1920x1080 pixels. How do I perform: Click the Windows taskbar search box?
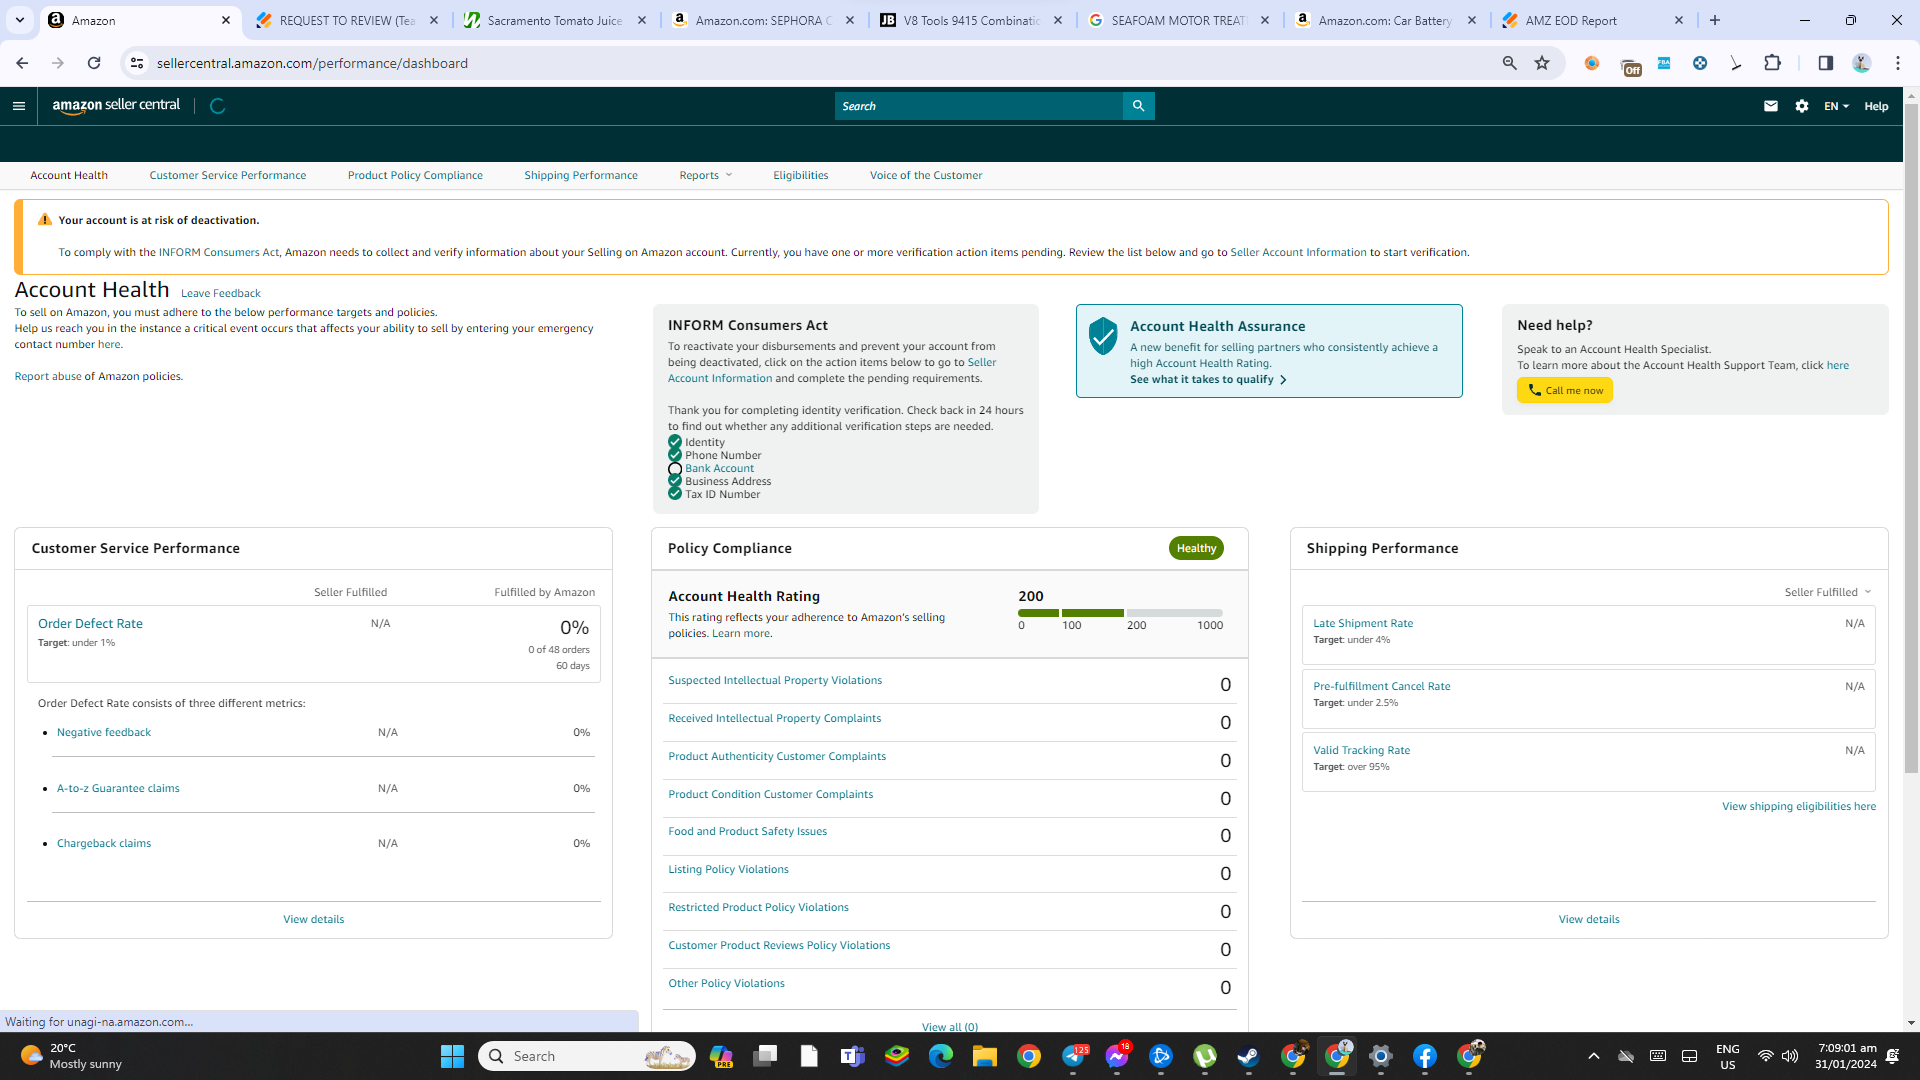[x=587, y=1056]
